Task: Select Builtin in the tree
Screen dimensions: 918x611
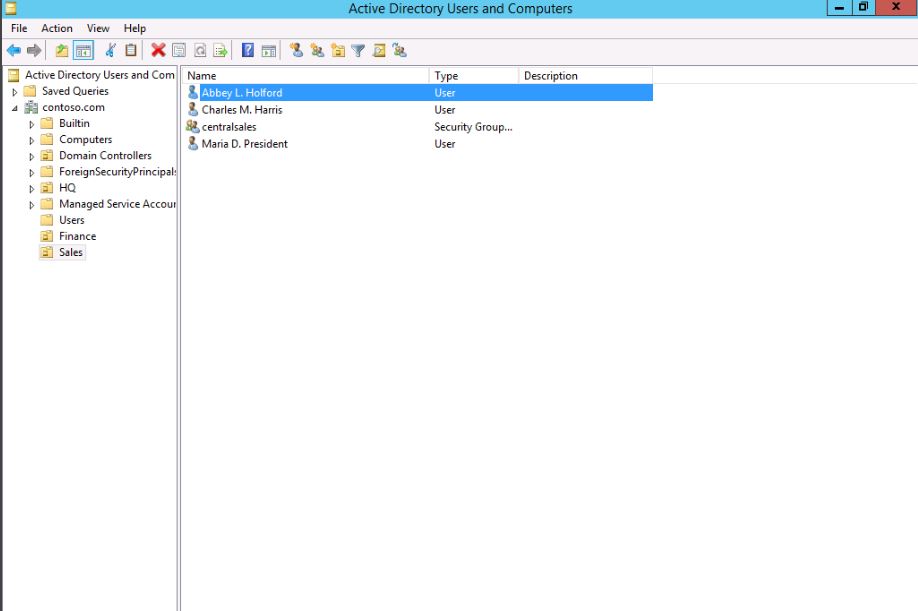Action: [74, 123]
